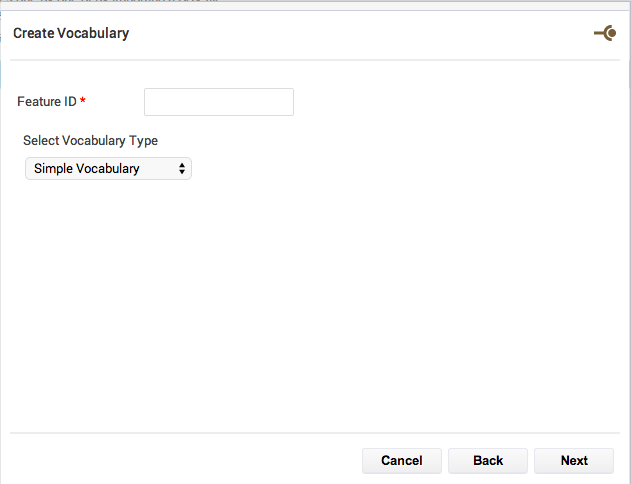
Task: Select the "Simple Vocabulary" text in combo box
Action: pos(87,169)
